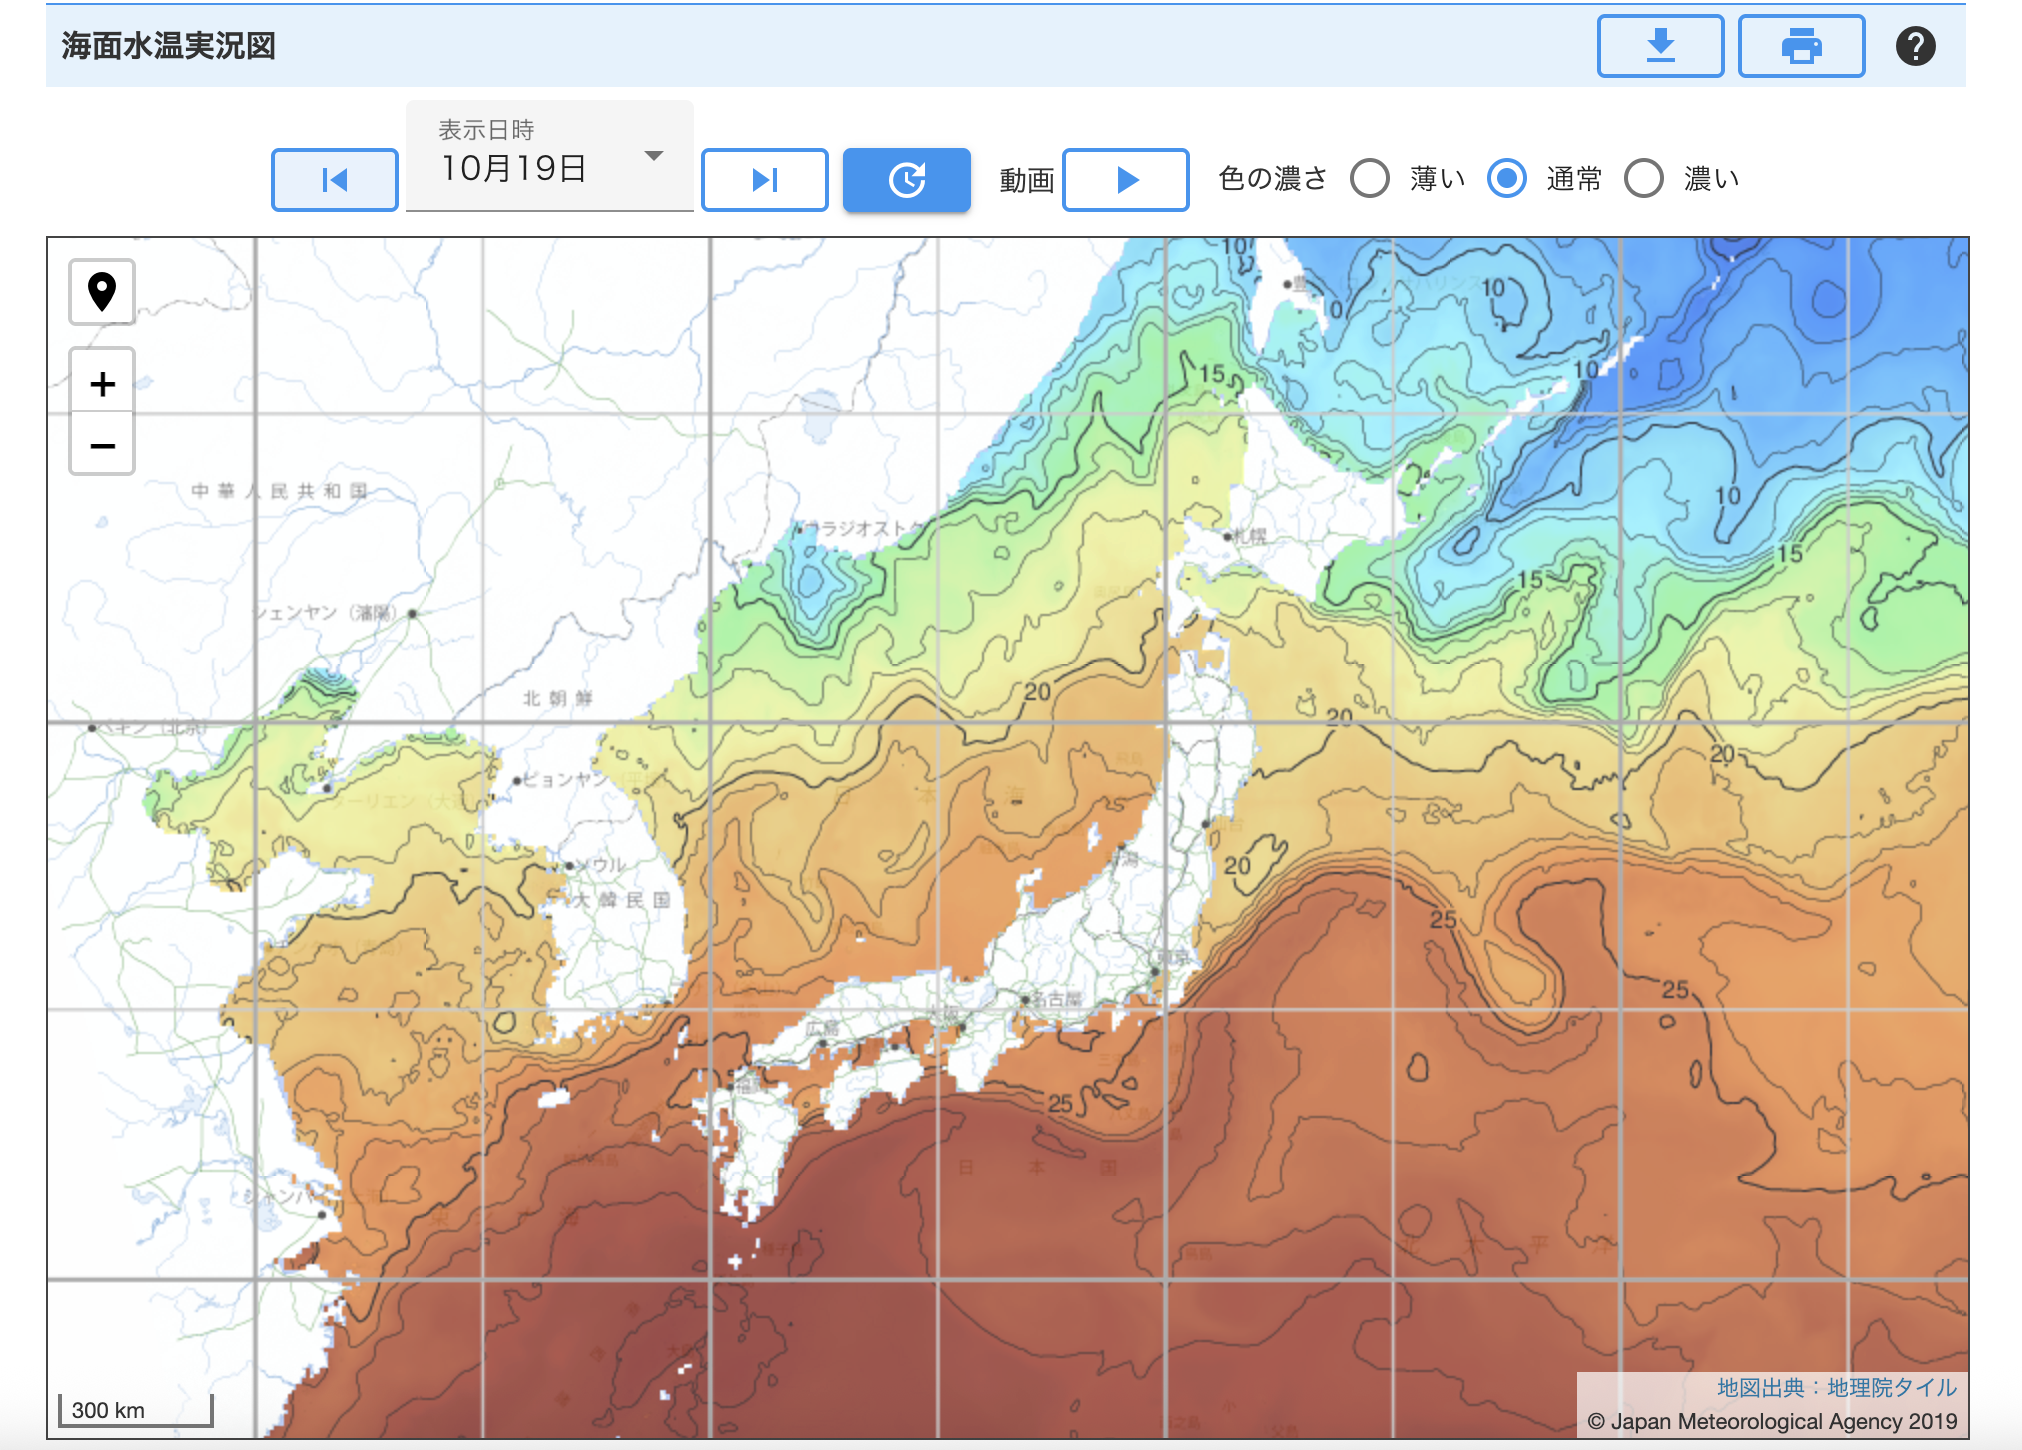Advance to the next date with skip-next
This screenshot has height=1450, width=2022.
[765, 180]
